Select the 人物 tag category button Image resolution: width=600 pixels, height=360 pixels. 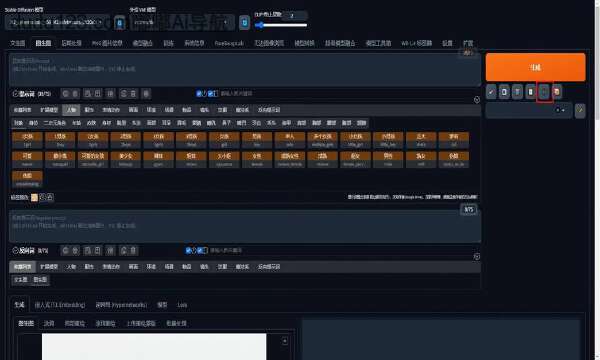pyautogui.click(x=71, y=110)
